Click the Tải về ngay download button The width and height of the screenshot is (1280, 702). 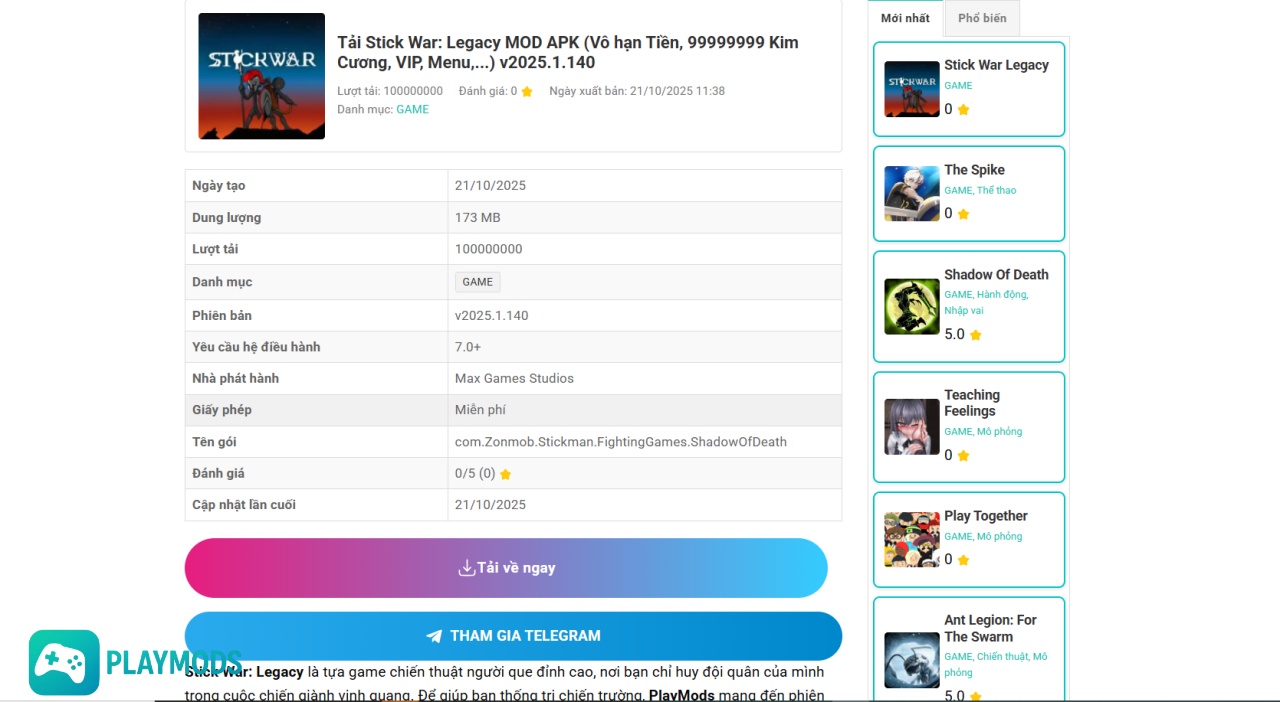point(506,568)
